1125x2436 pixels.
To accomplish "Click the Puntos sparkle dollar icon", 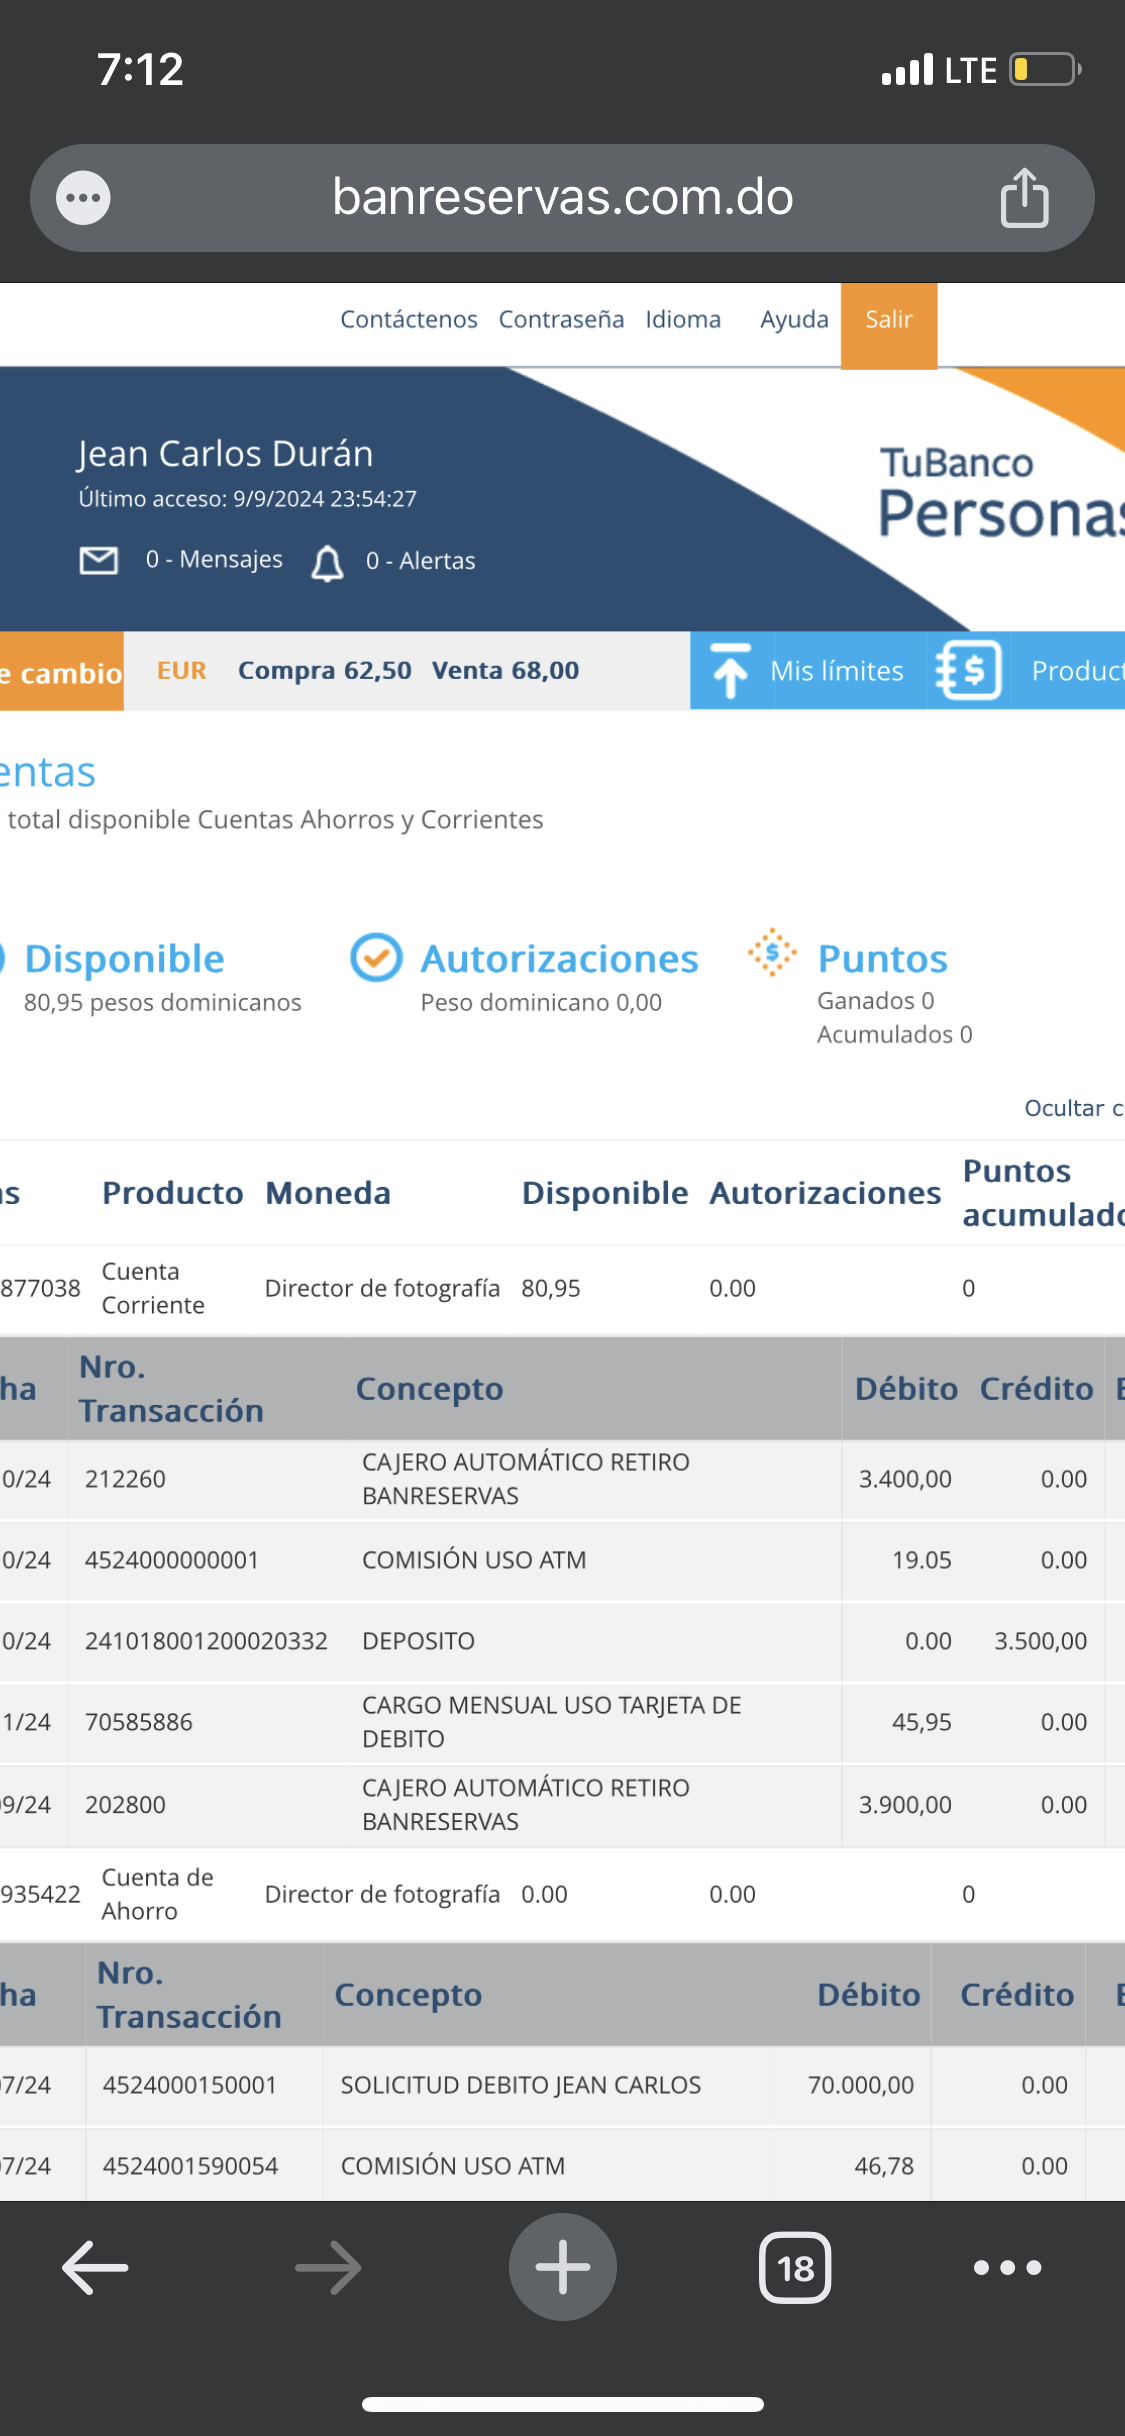I will (772, 952).
